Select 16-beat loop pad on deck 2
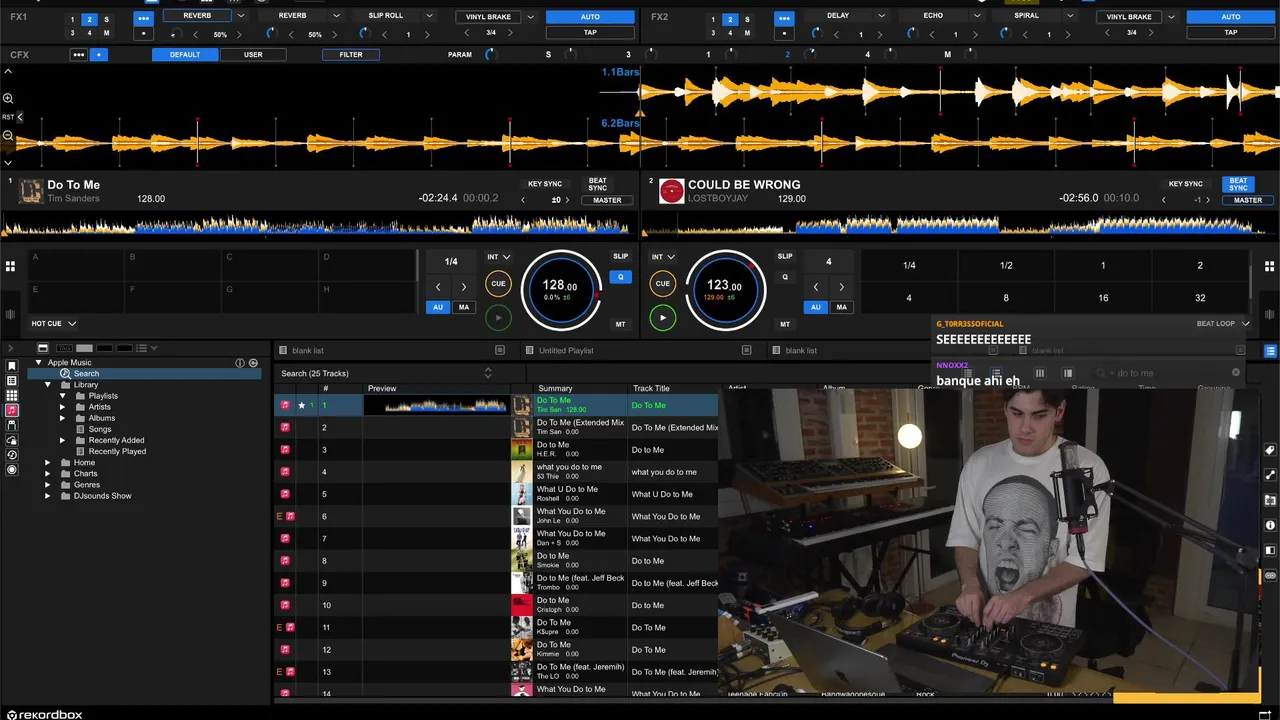Image resolution: width=1280 pixels, height=720 pixels. (1103, 298)
